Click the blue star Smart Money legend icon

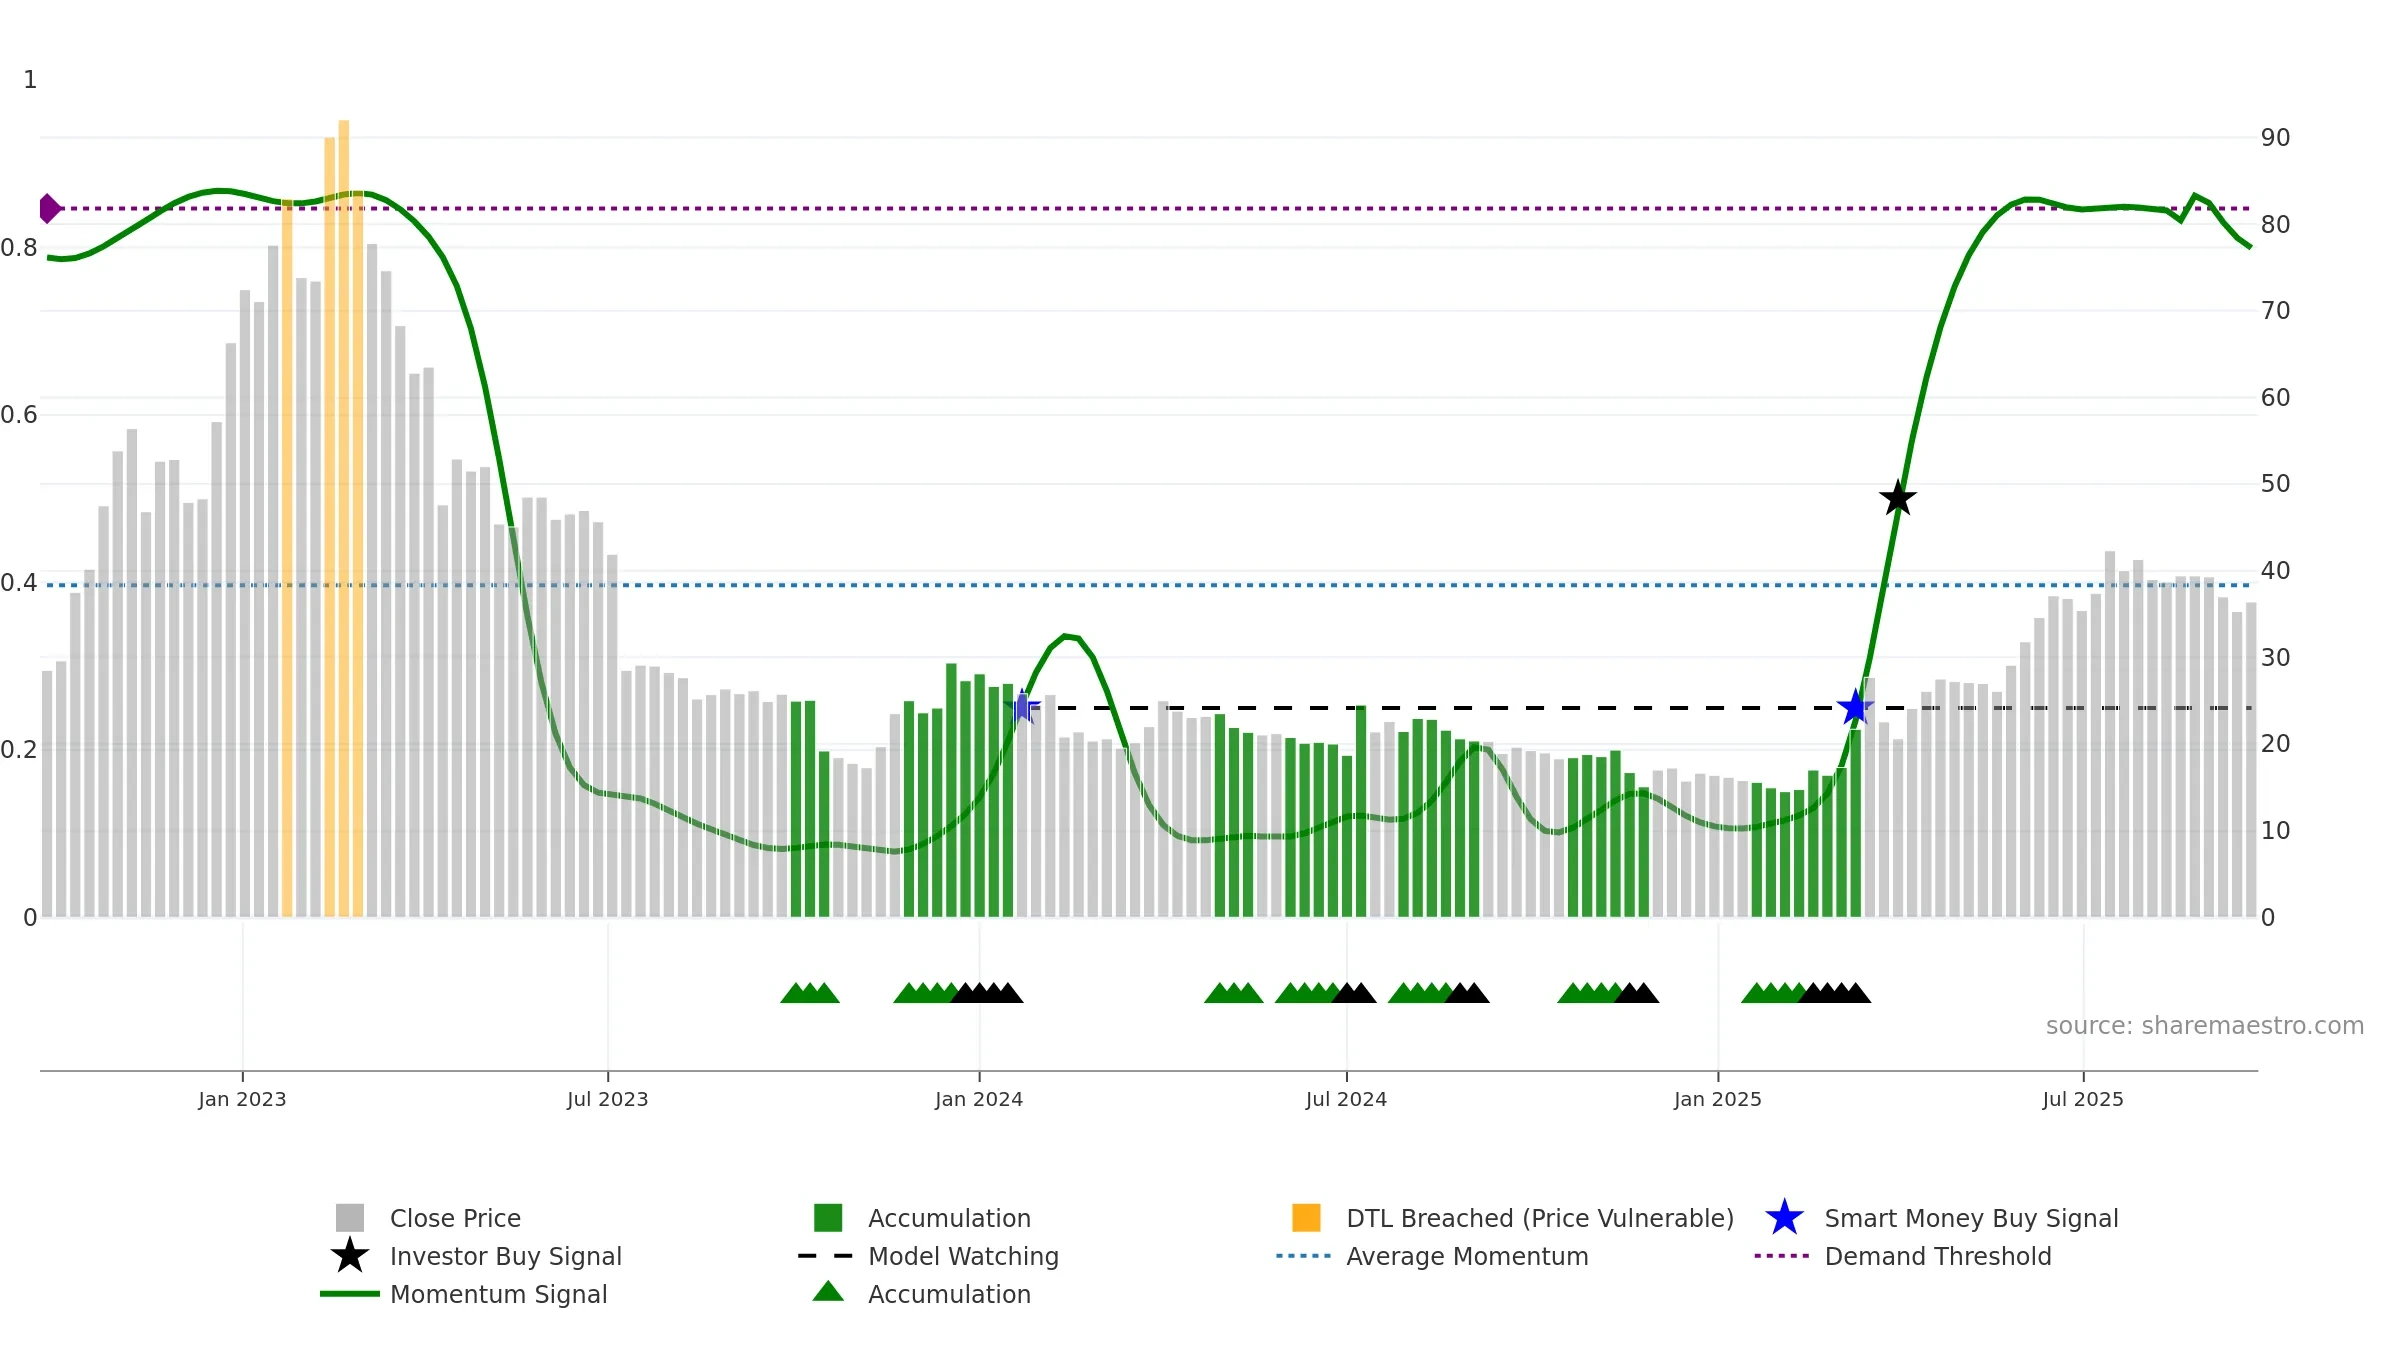coord(1784,1218)
